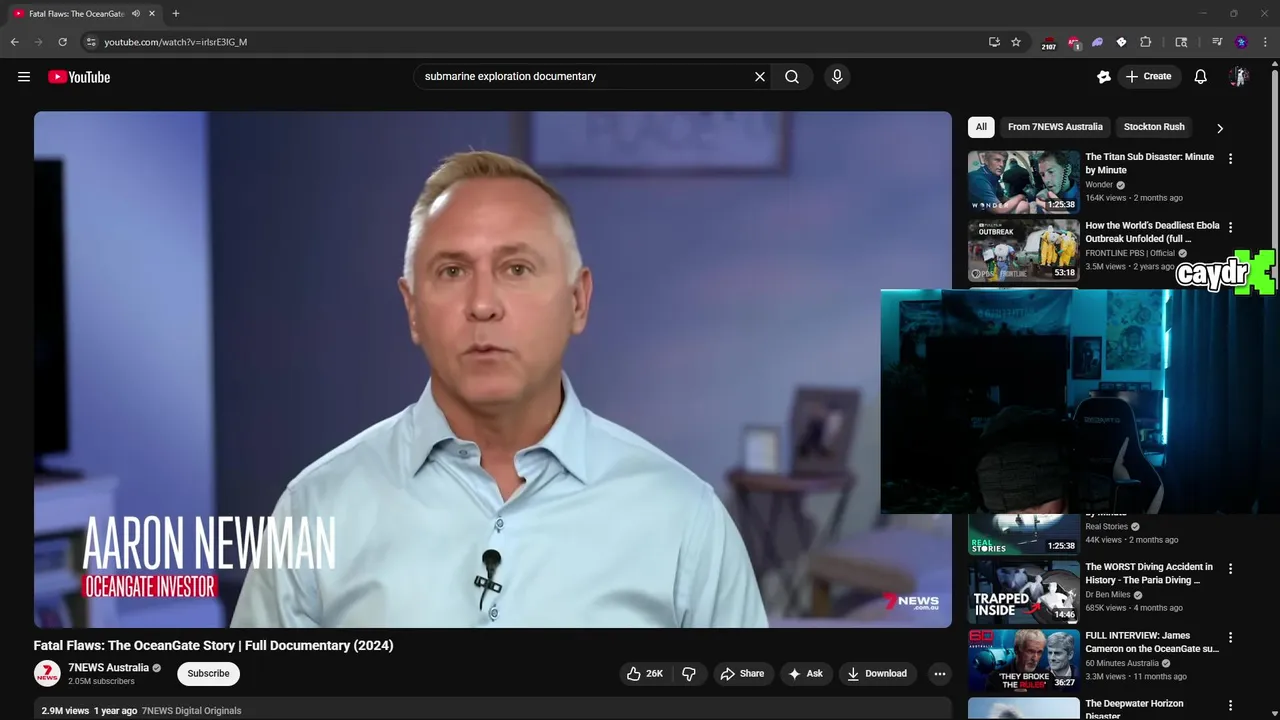The image size is (1280, 720).
Task: Open the 7NEWS Australia channel name link
Action: pyautogui.click(x=108, y=668)
